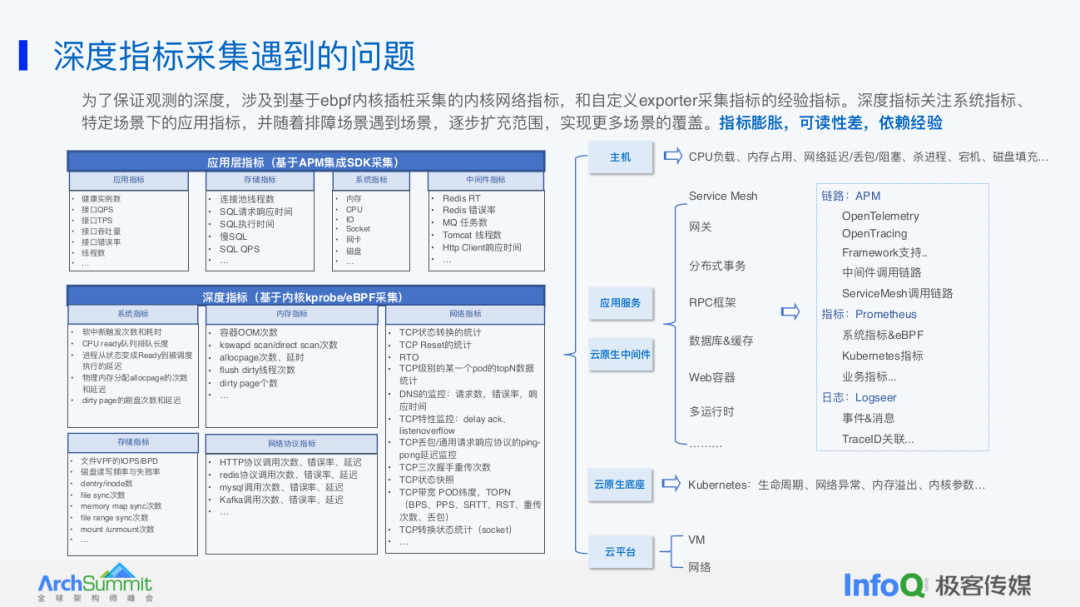Image resolution: width=1080 pixels, height=607 pixels.
Task: Select the 深度指标（基于内核kprobe/eBPF采集）header bar
Action: click(x=306, y=297)
